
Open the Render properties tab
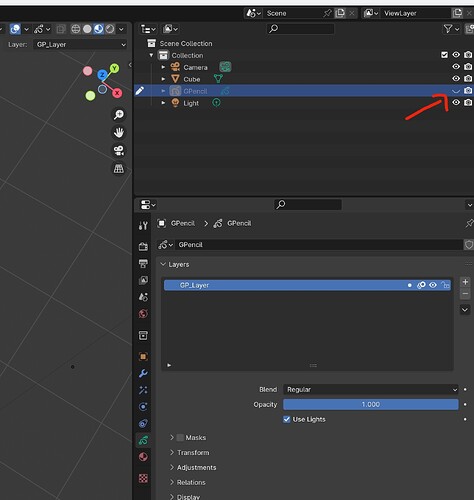click(x=143, y=246)
